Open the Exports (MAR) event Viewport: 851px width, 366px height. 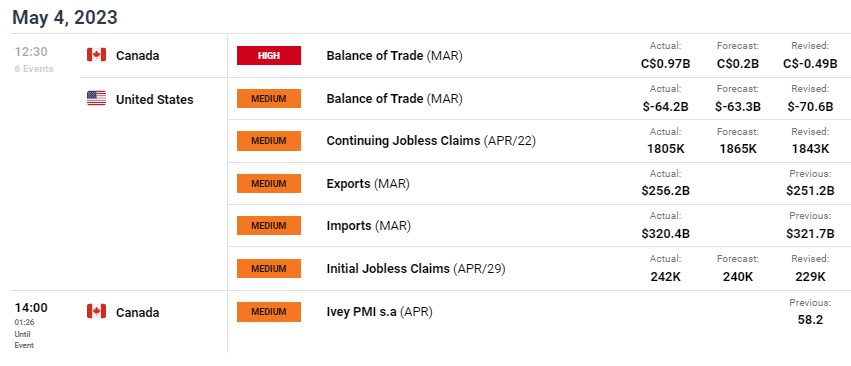(x=368, y=184)
